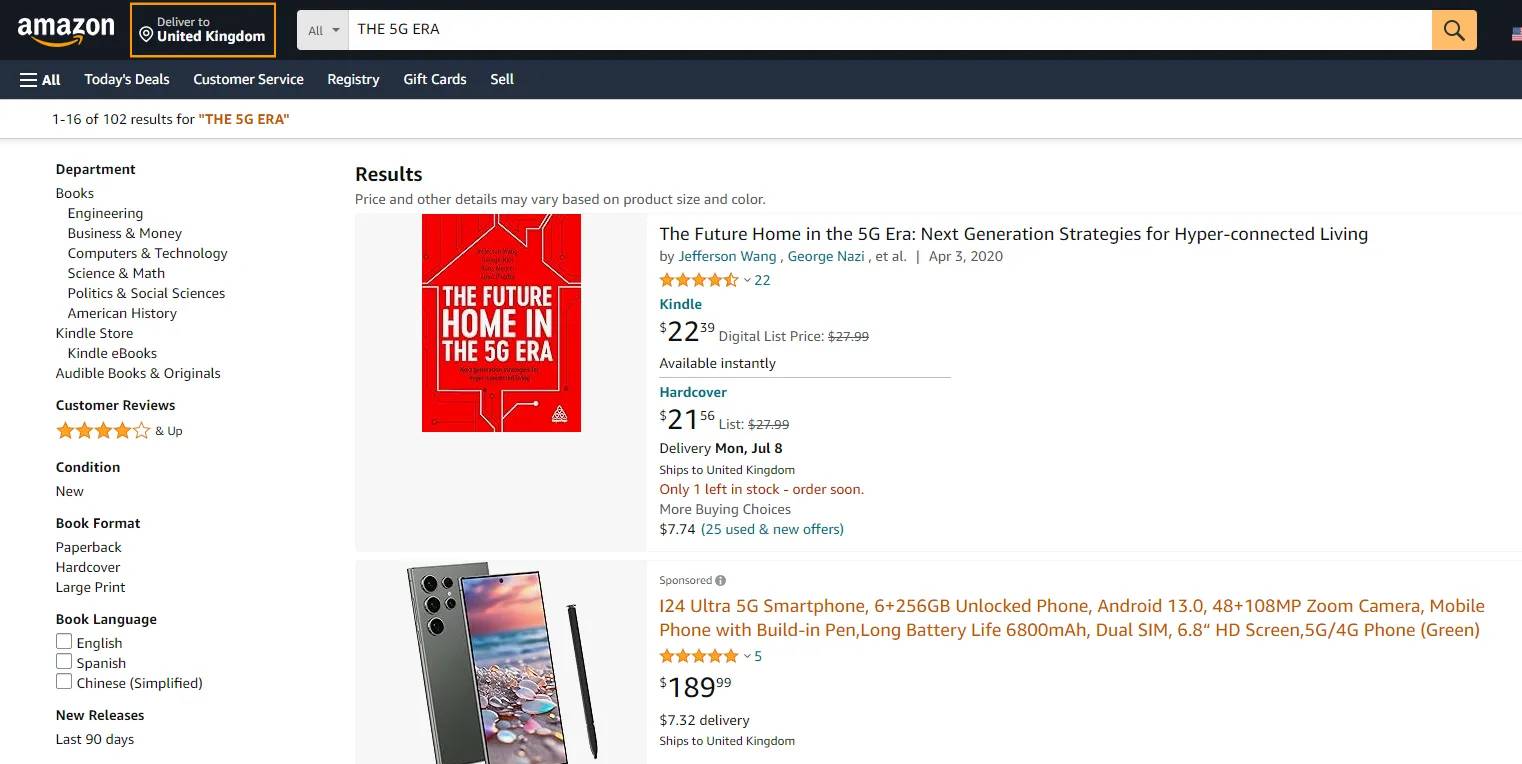Click the US flag language icon
The height and width of the screenshot is (764, 1522).
(x=1516, y=33)
